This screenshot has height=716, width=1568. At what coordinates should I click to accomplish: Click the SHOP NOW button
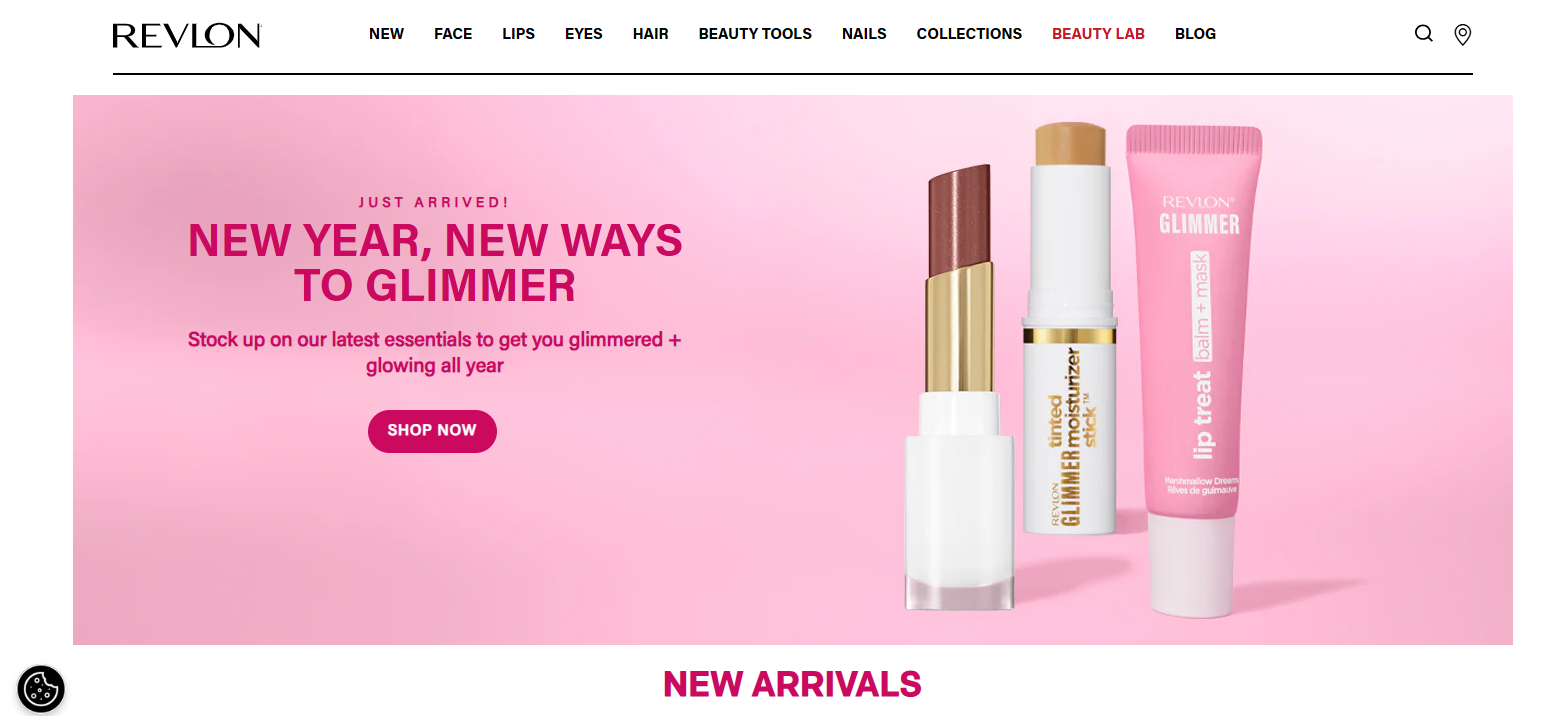(x=432, y=431)
